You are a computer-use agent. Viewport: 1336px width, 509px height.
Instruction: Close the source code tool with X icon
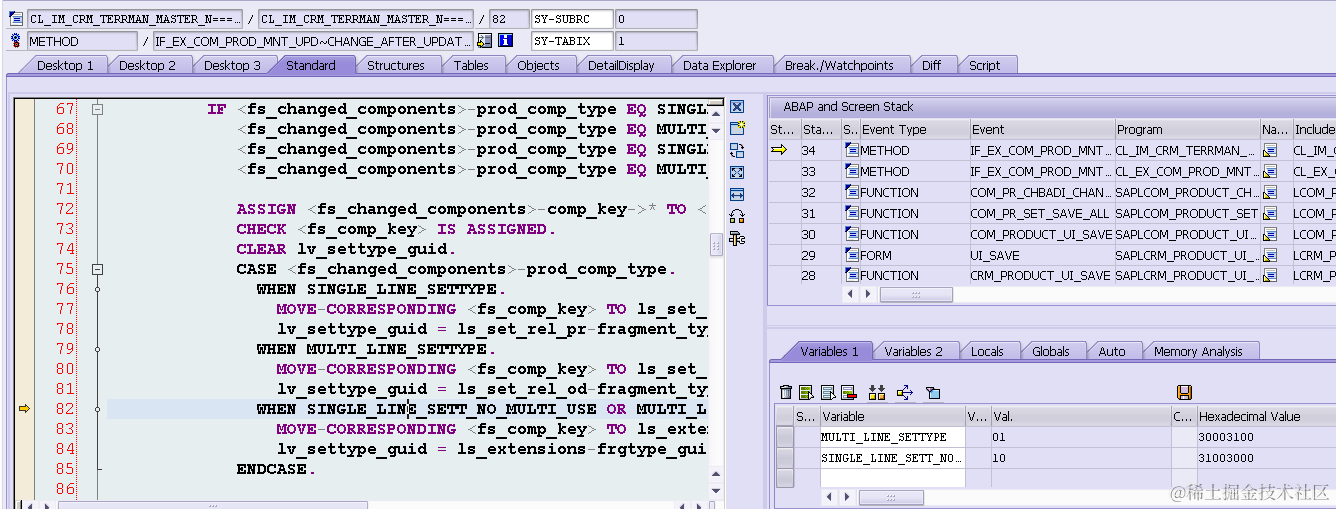coord(737,107)
